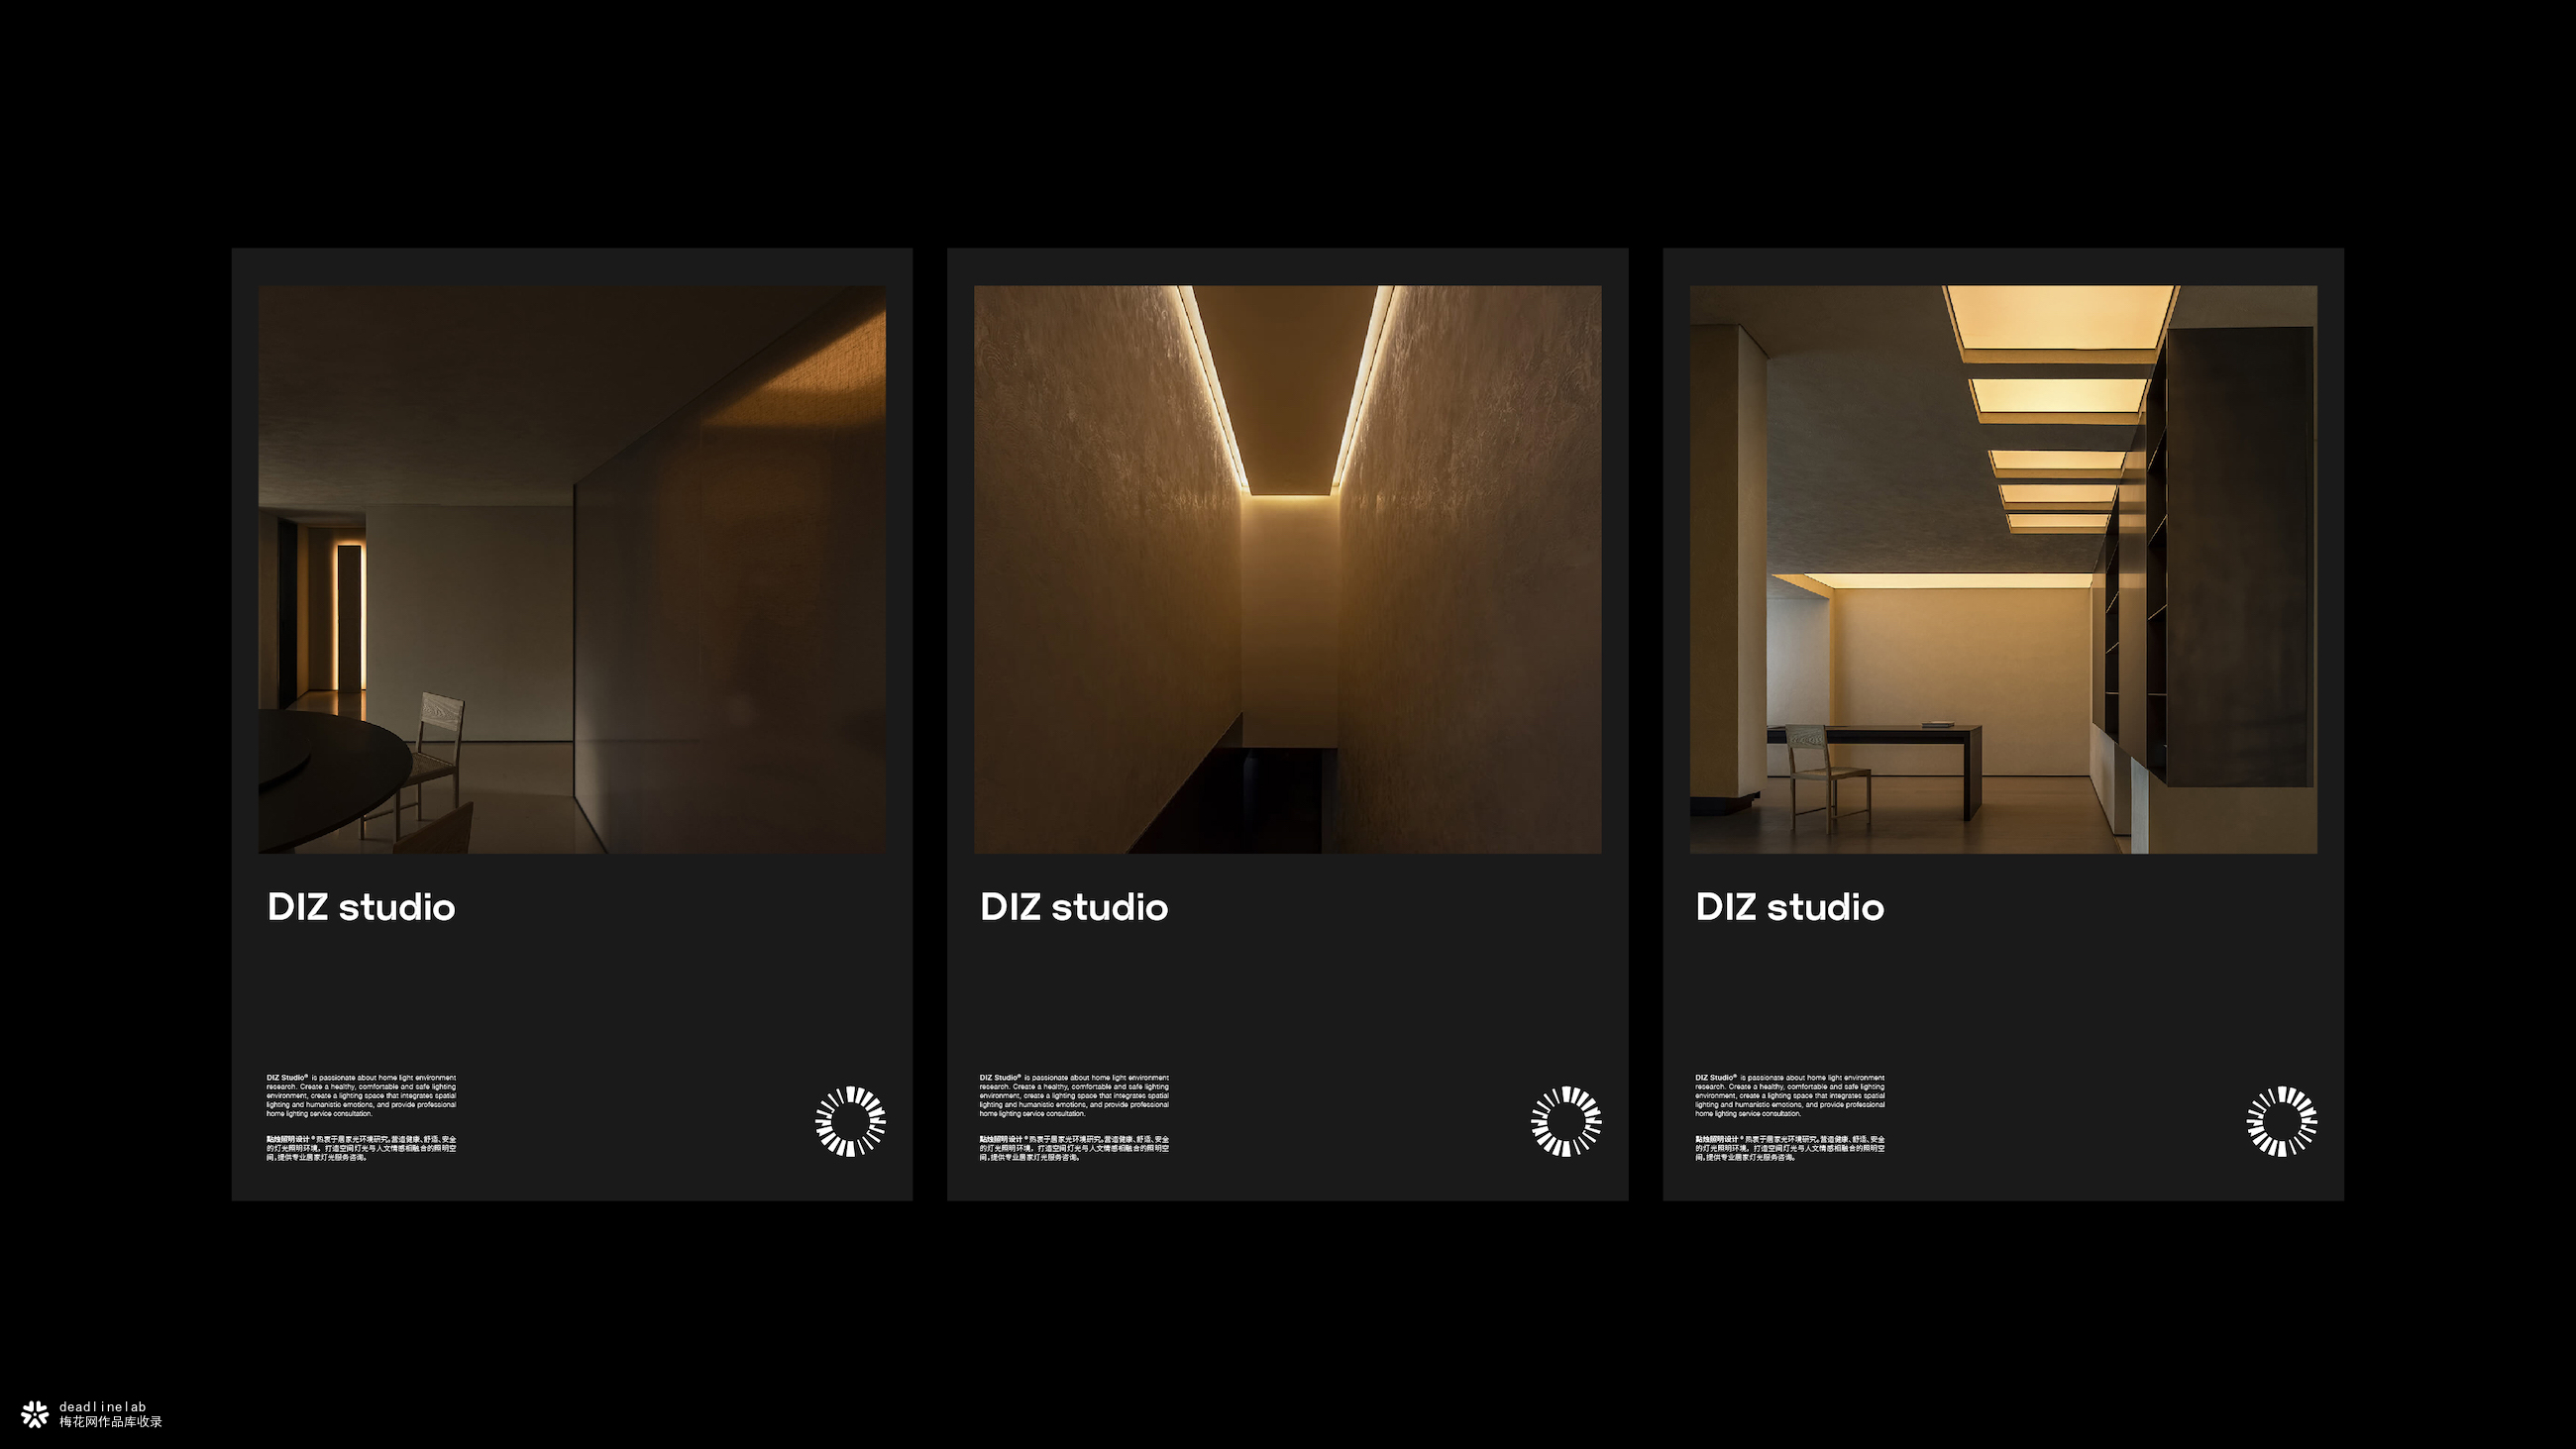Click the Chinese description on left poster
This screenshot has height=1449, width=2576.
click(361, 1148)
